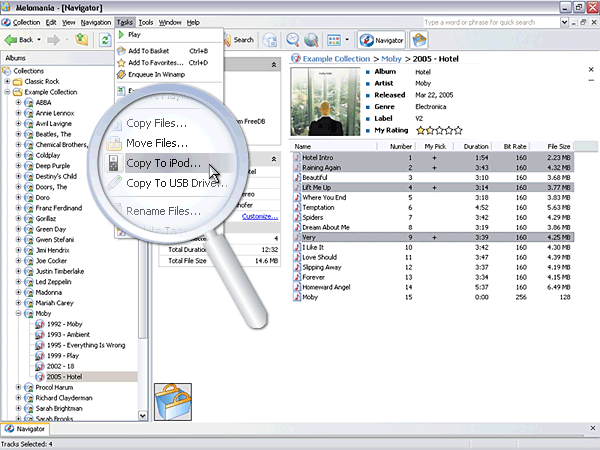Viewport: 600px width, 450px height.
Task: Open the Window menu
Action: coord(170,22)
